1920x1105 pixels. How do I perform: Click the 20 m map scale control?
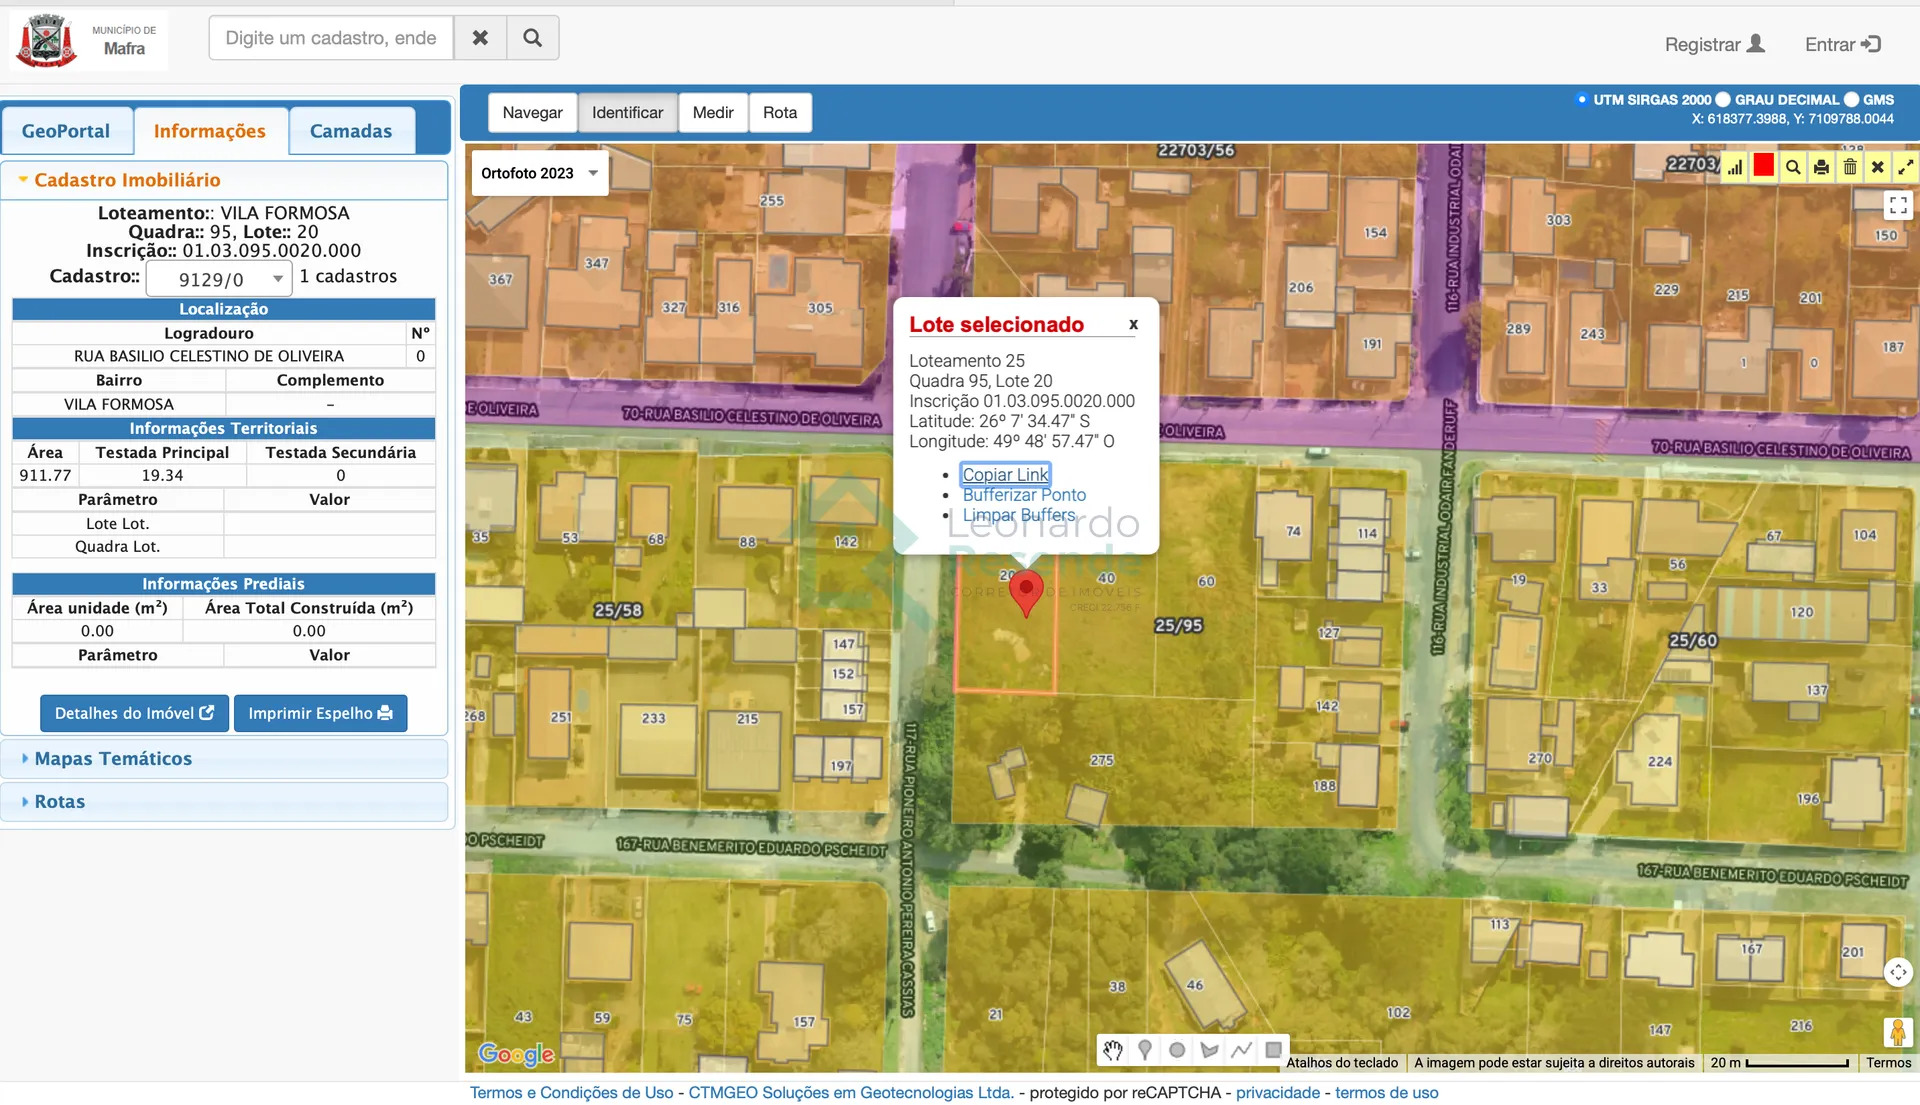point(1780,1063)
